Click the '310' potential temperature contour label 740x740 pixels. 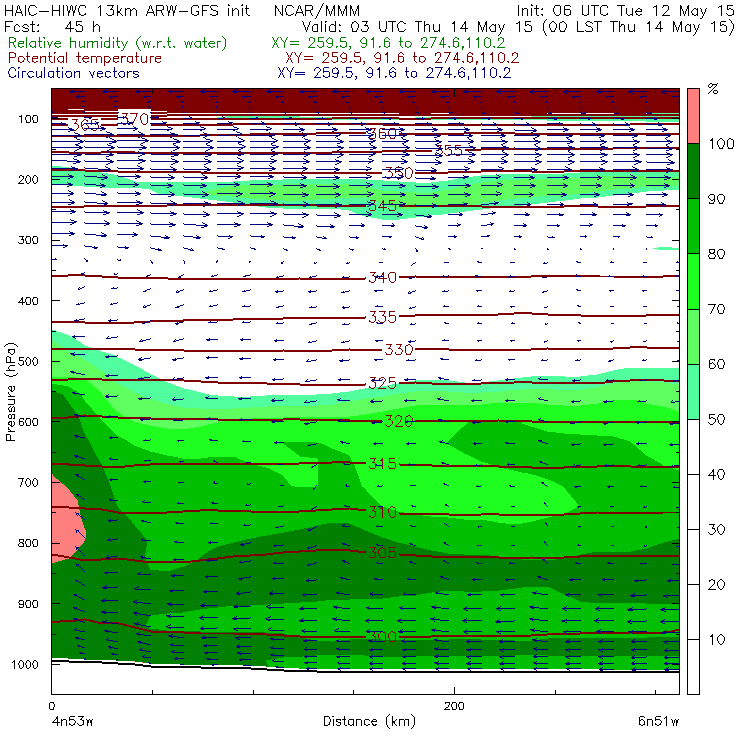(x=382, y=512)
